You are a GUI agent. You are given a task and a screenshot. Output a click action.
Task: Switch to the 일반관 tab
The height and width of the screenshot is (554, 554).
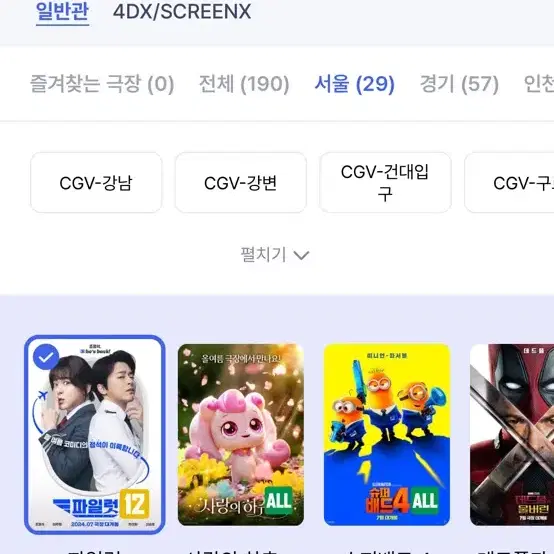click(x=62, y=12)
